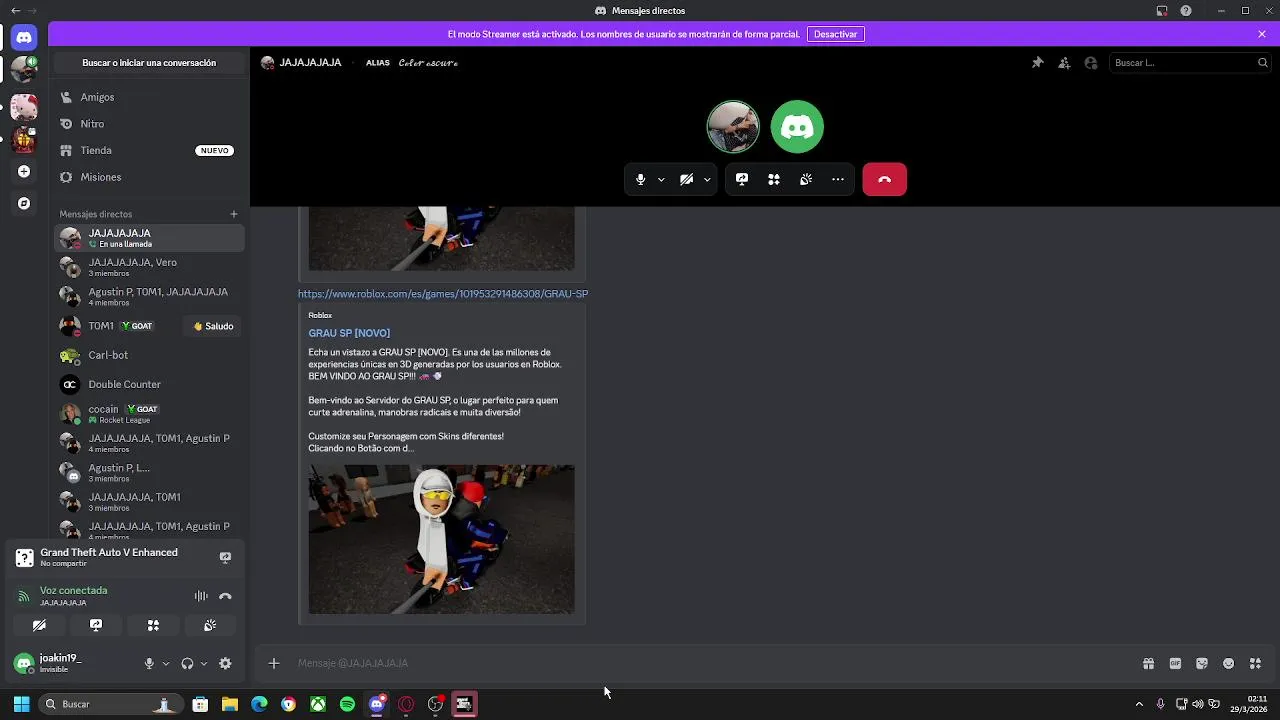Deafen with the headphones icon
The image size is (1280, 720).
[x=187, y=663]
